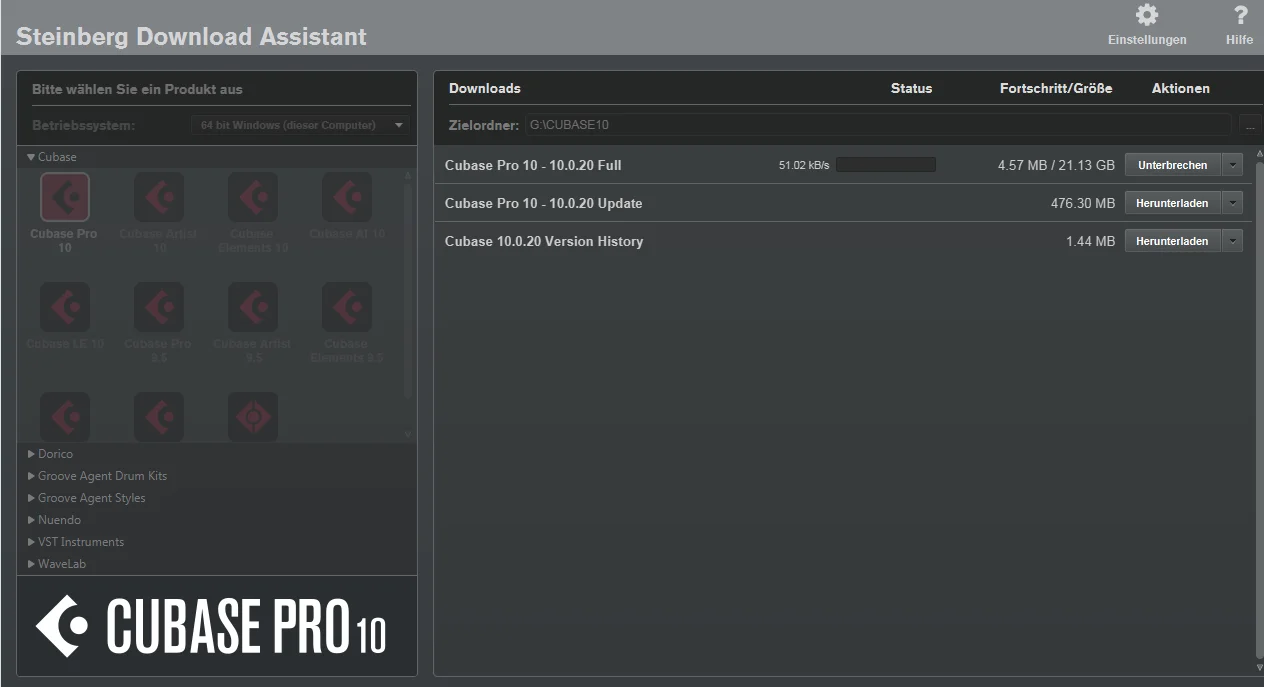Open Hilfe via the question mark icon
Image resolution: width=1264 pixels, height=687 pixels.
click(1241, 15)
